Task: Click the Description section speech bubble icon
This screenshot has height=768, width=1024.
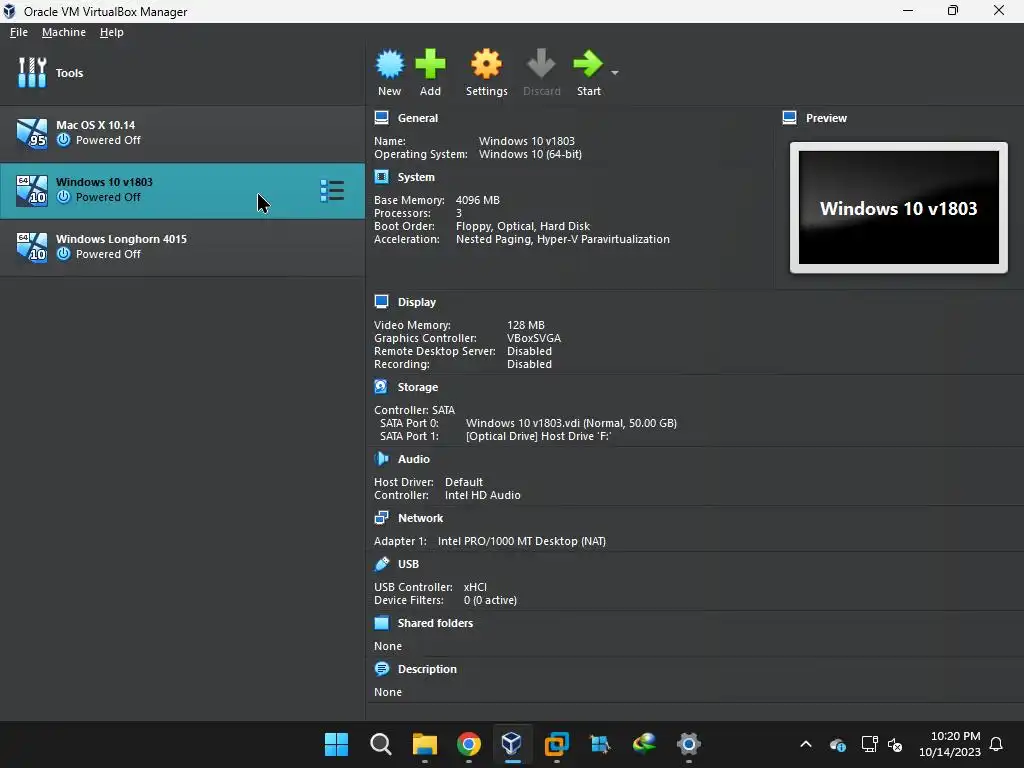Action: coord(381,669)
